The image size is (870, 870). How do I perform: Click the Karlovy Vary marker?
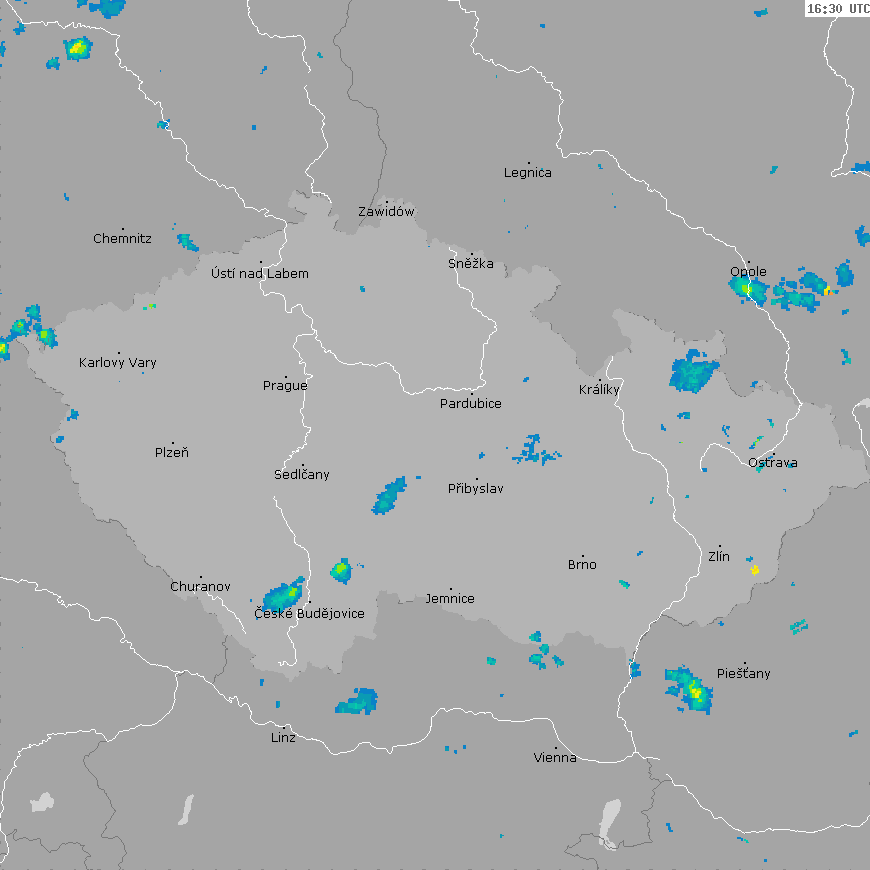118,353
